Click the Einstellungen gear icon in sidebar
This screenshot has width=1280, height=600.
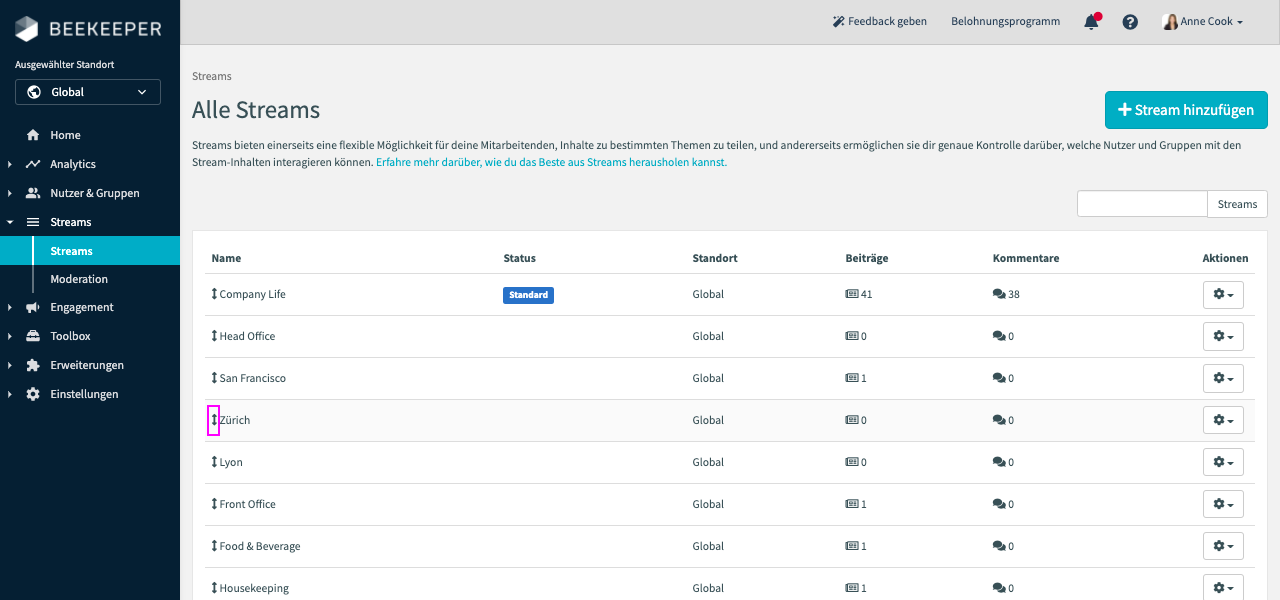pyautogui.click(x=33, y=394)
